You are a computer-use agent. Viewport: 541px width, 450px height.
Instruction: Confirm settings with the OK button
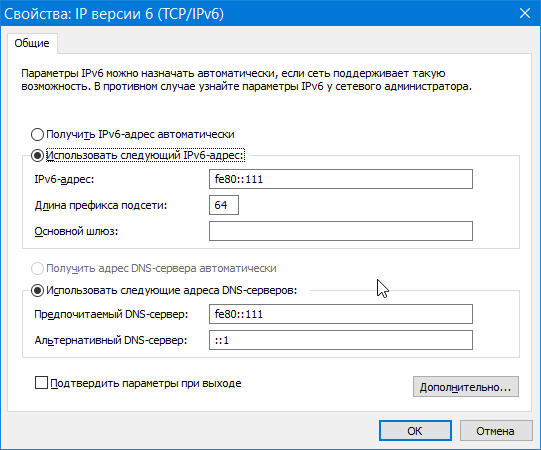point(415,431)
